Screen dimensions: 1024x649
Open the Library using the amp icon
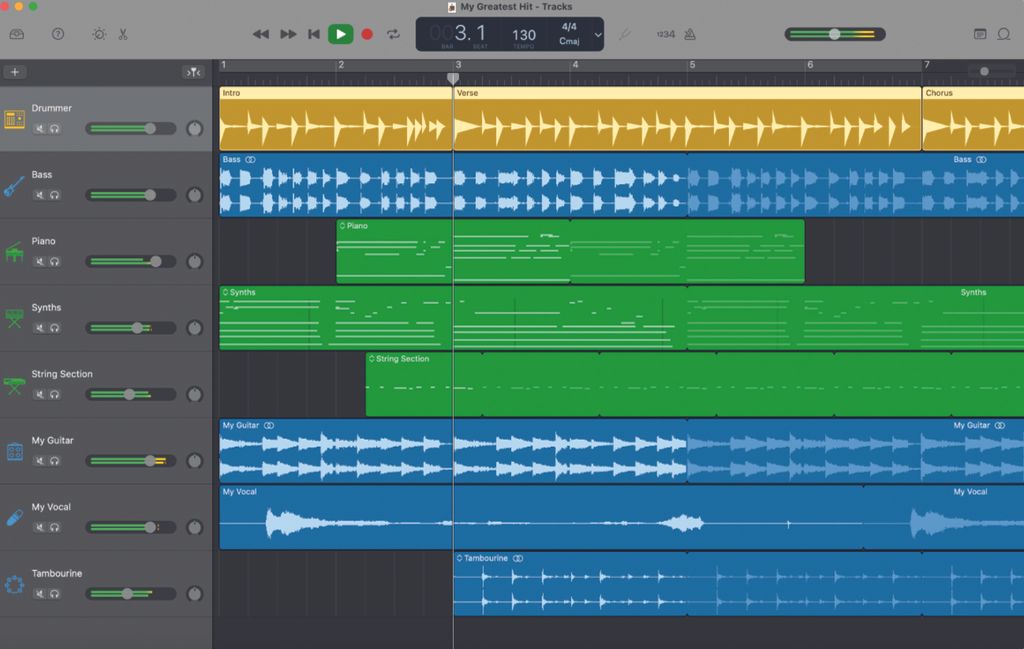click(16, 33)
